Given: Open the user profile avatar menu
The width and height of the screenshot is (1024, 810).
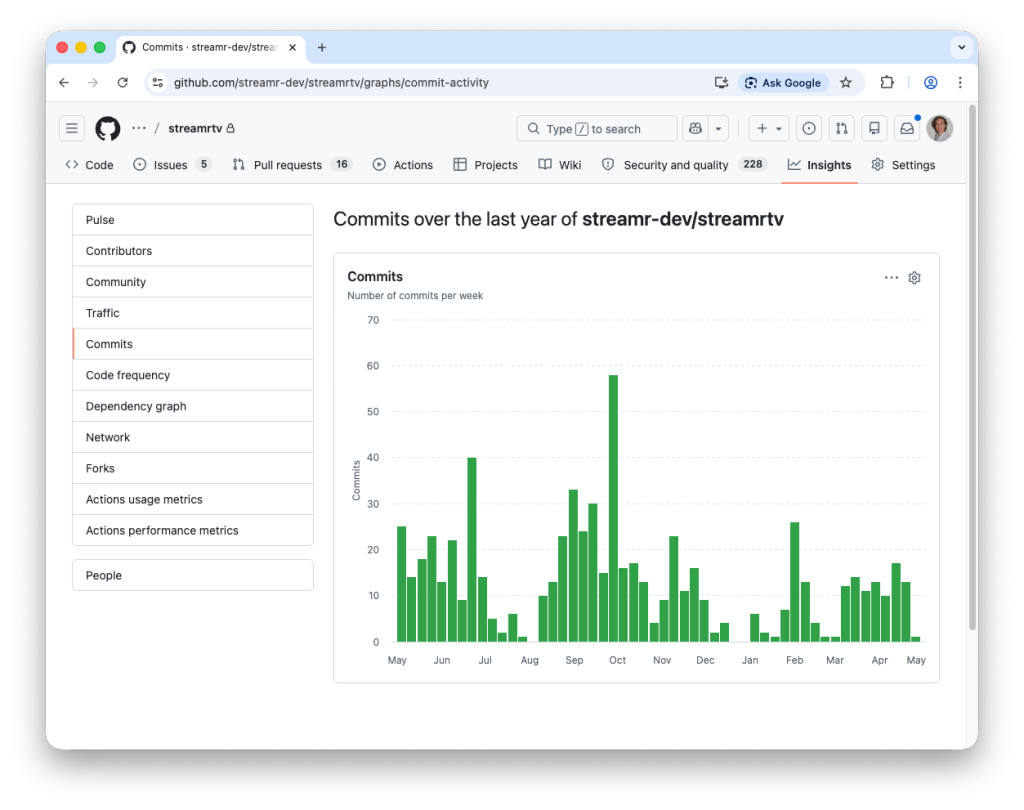Looking at the screenshot, I should coord(940,129).
